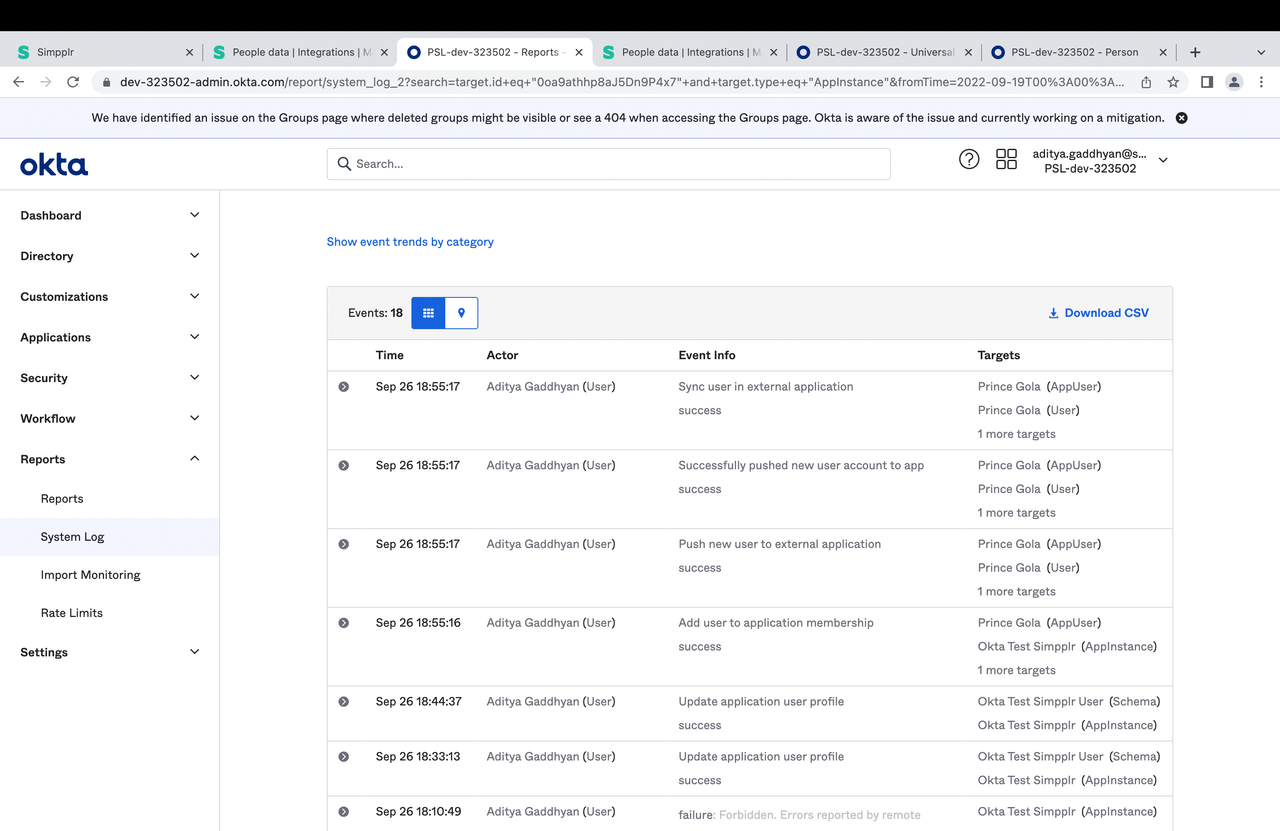
Task: Click Show event trends by category link
Action: (410, 242)
